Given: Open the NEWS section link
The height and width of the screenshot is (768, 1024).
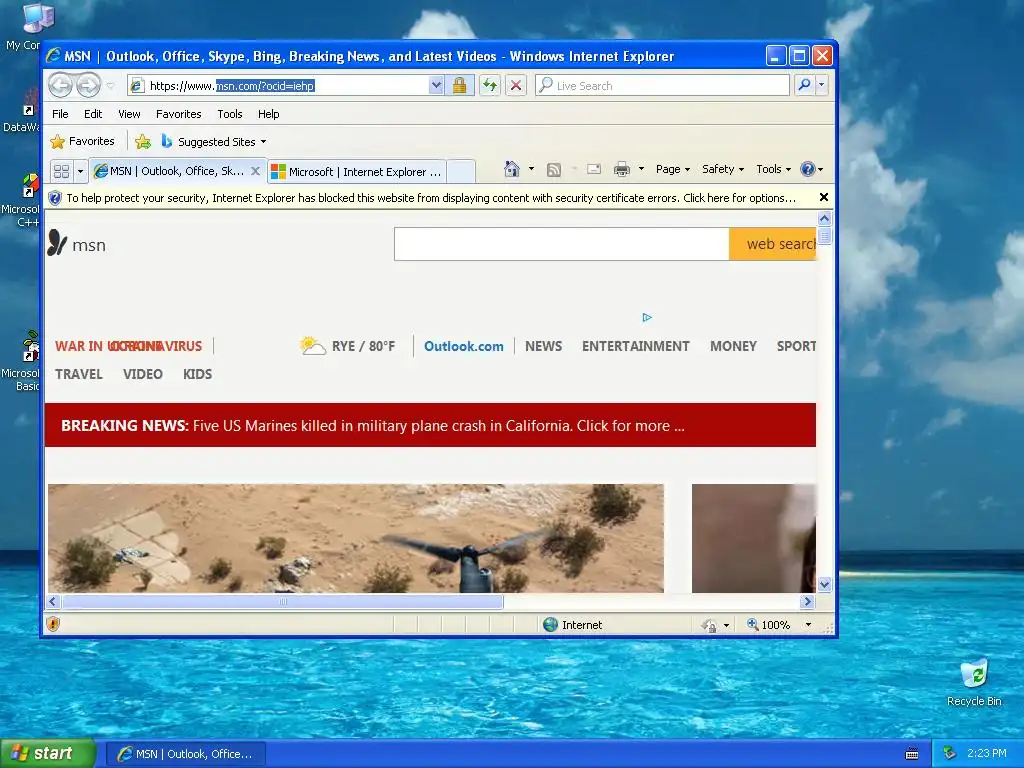Looking at the screenshot, I should point(543,346).
